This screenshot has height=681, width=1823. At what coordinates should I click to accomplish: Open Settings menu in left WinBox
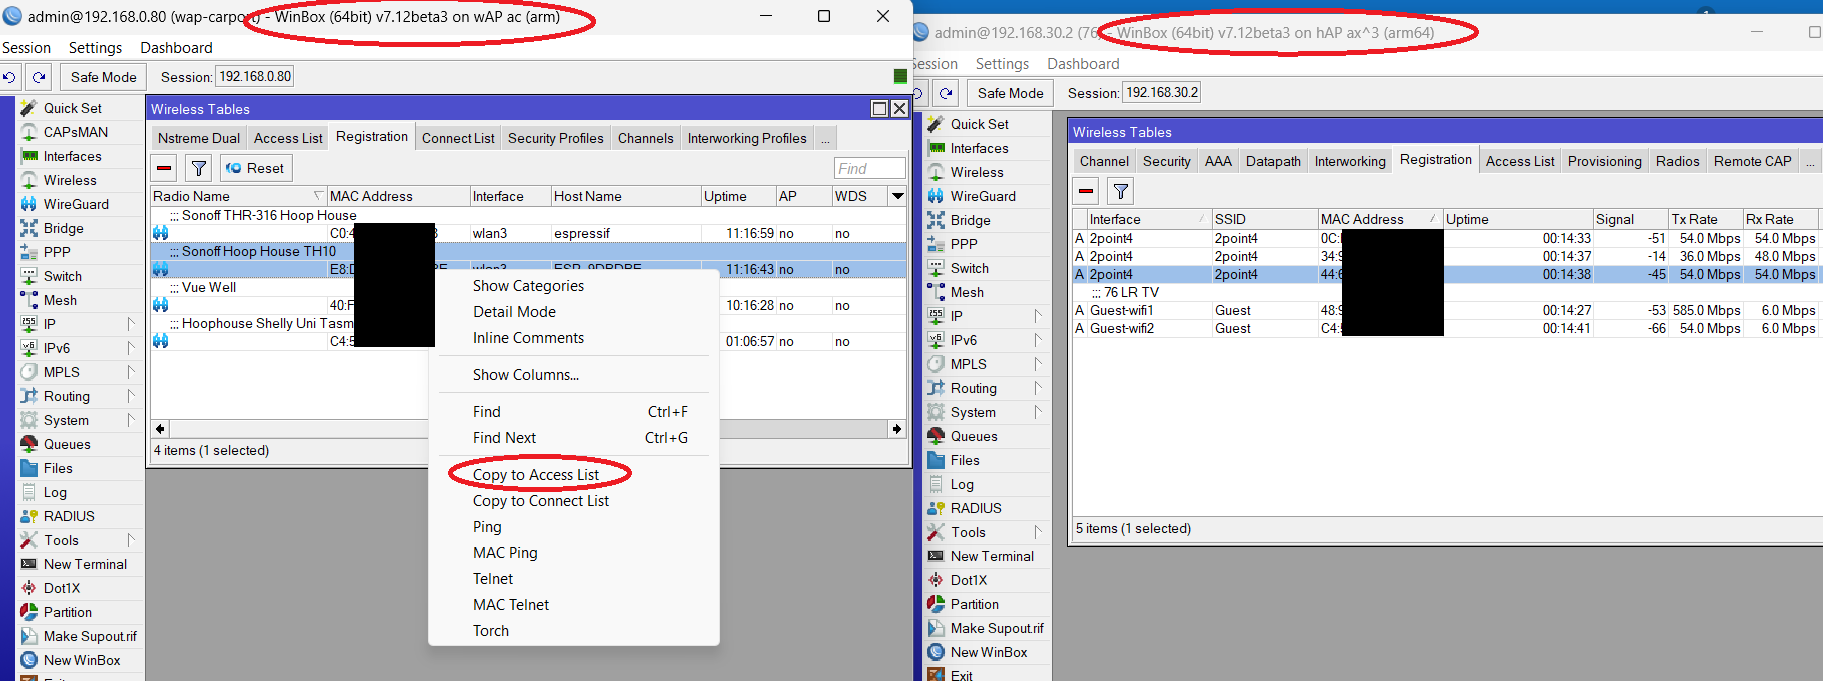pos(95,48)
